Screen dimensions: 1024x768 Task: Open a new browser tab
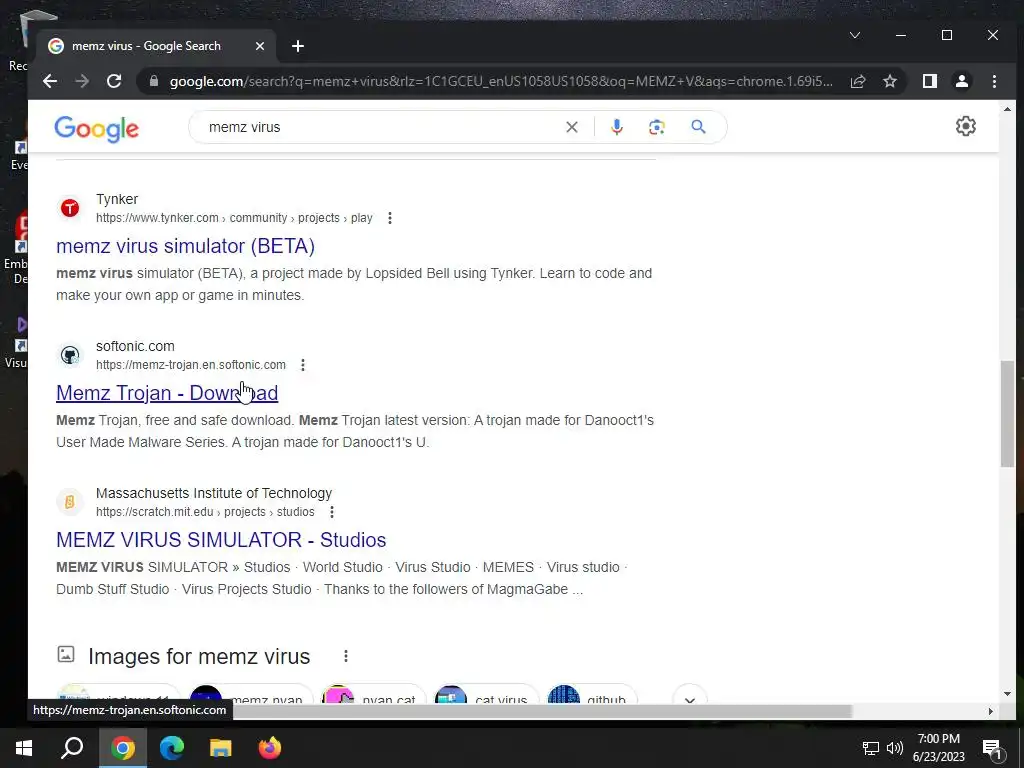click(298, 46)
